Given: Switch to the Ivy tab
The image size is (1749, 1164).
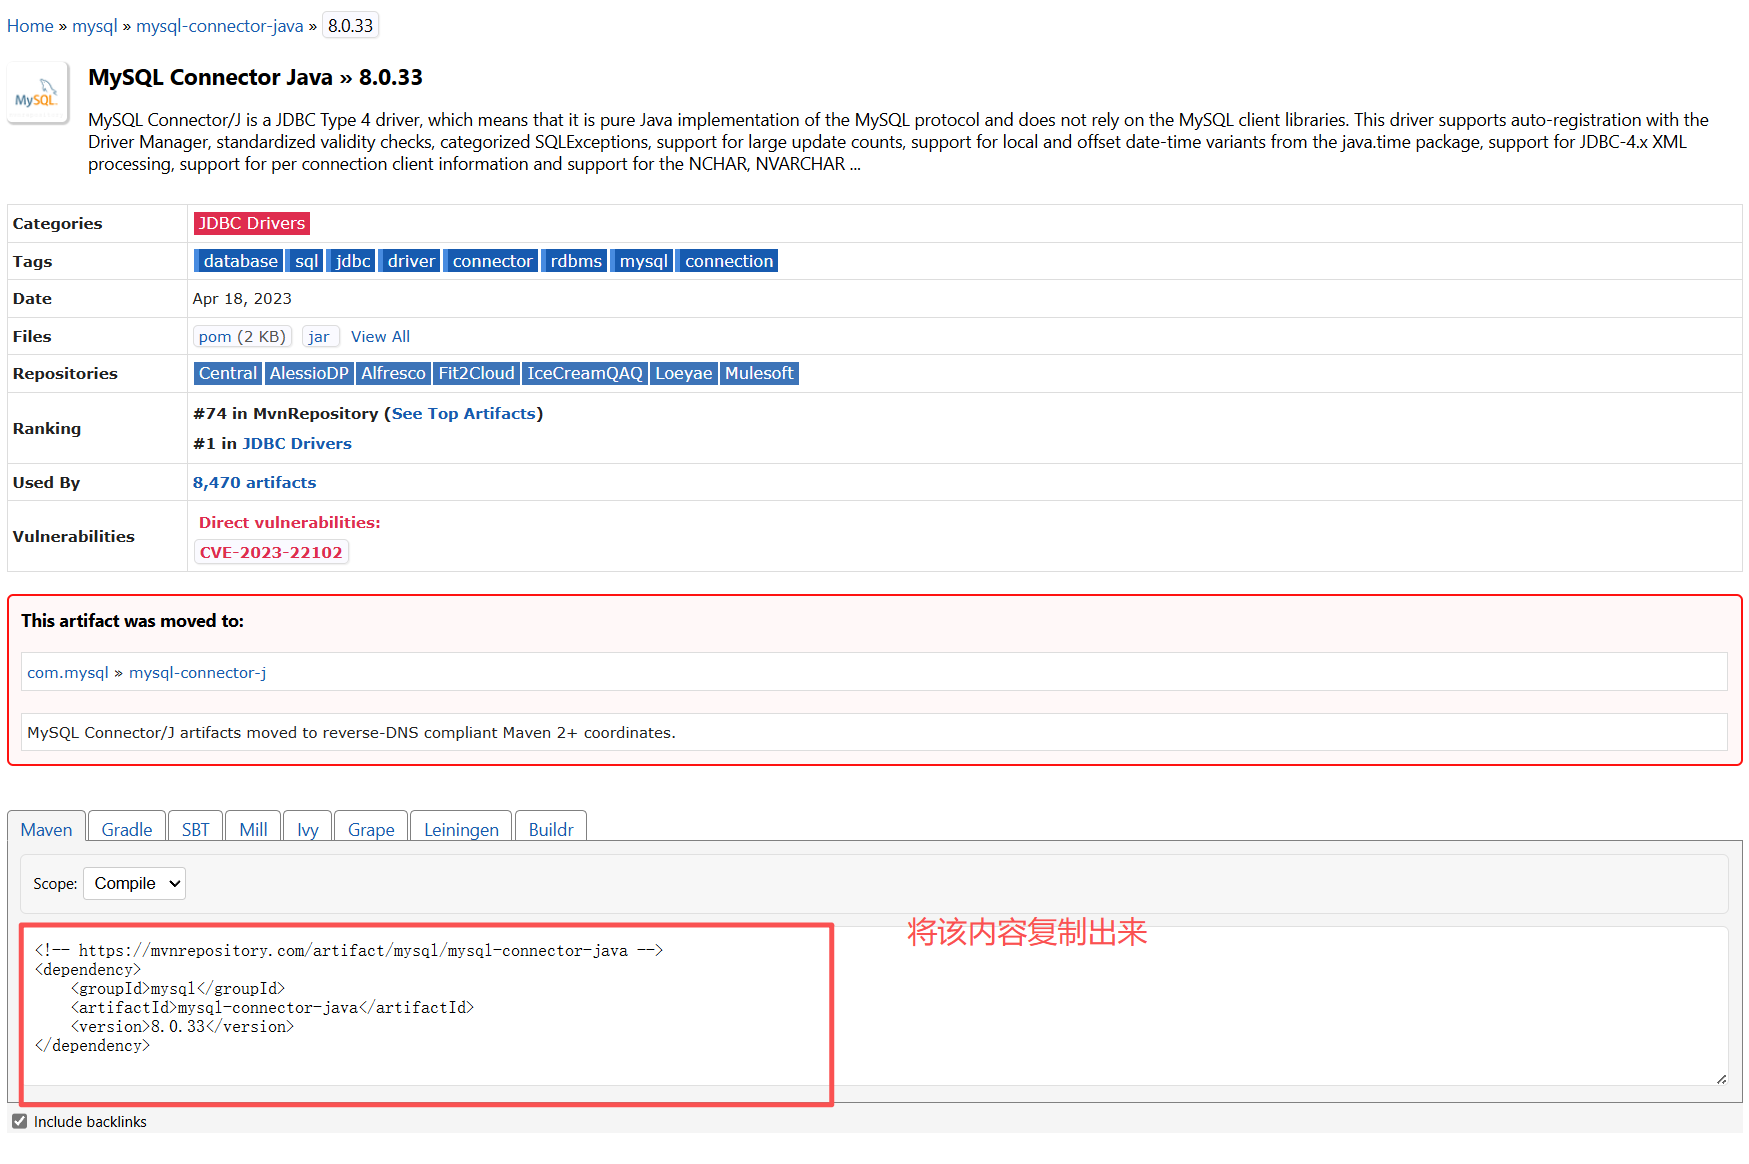Looking at the screenshot, I should (308, 828).
